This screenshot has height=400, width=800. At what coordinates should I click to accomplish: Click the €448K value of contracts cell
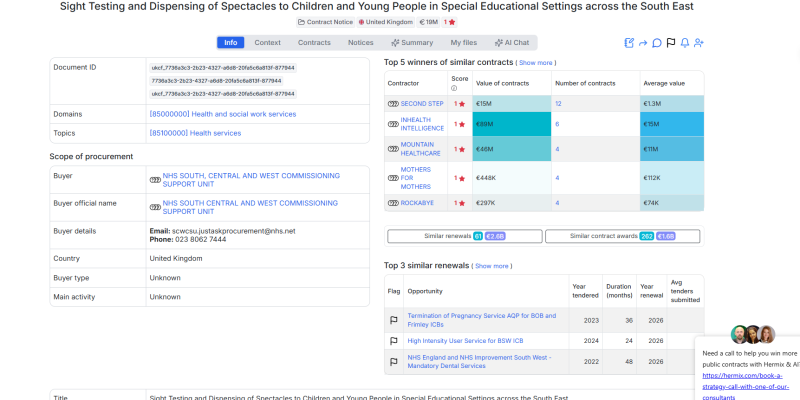[x=512, y=178]
